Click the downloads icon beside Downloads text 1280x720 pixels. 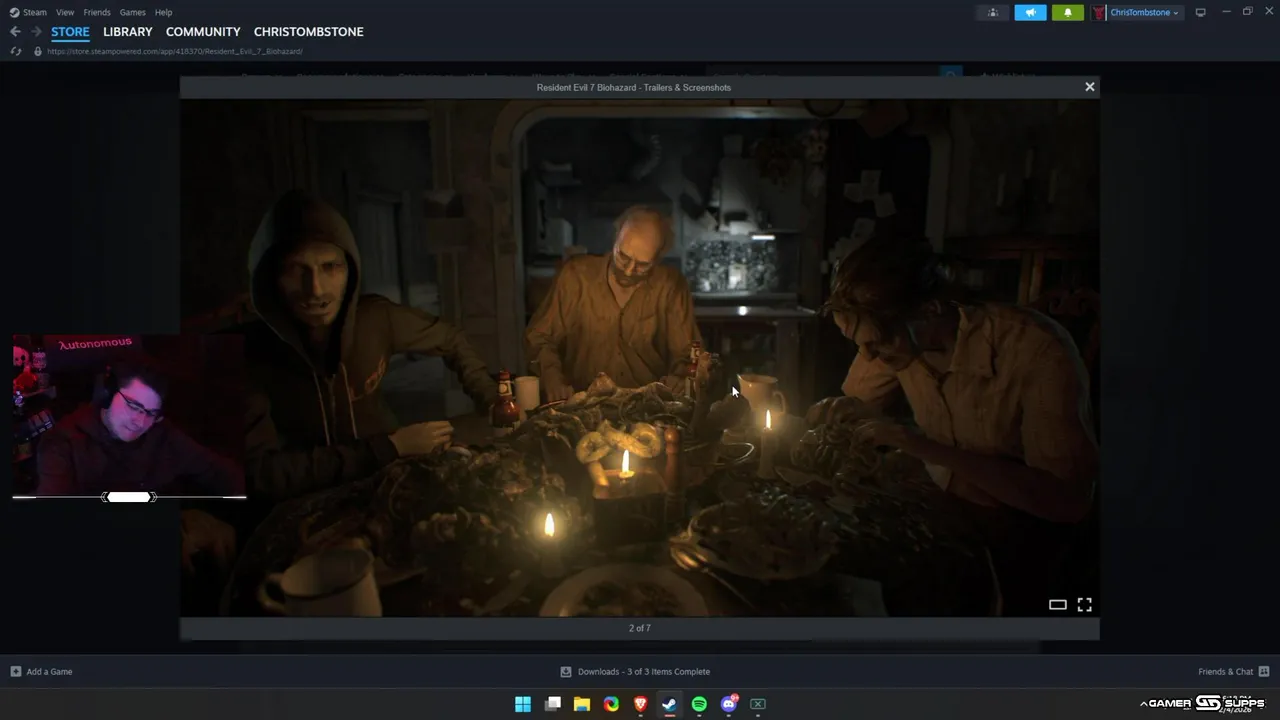coord(566,671)
